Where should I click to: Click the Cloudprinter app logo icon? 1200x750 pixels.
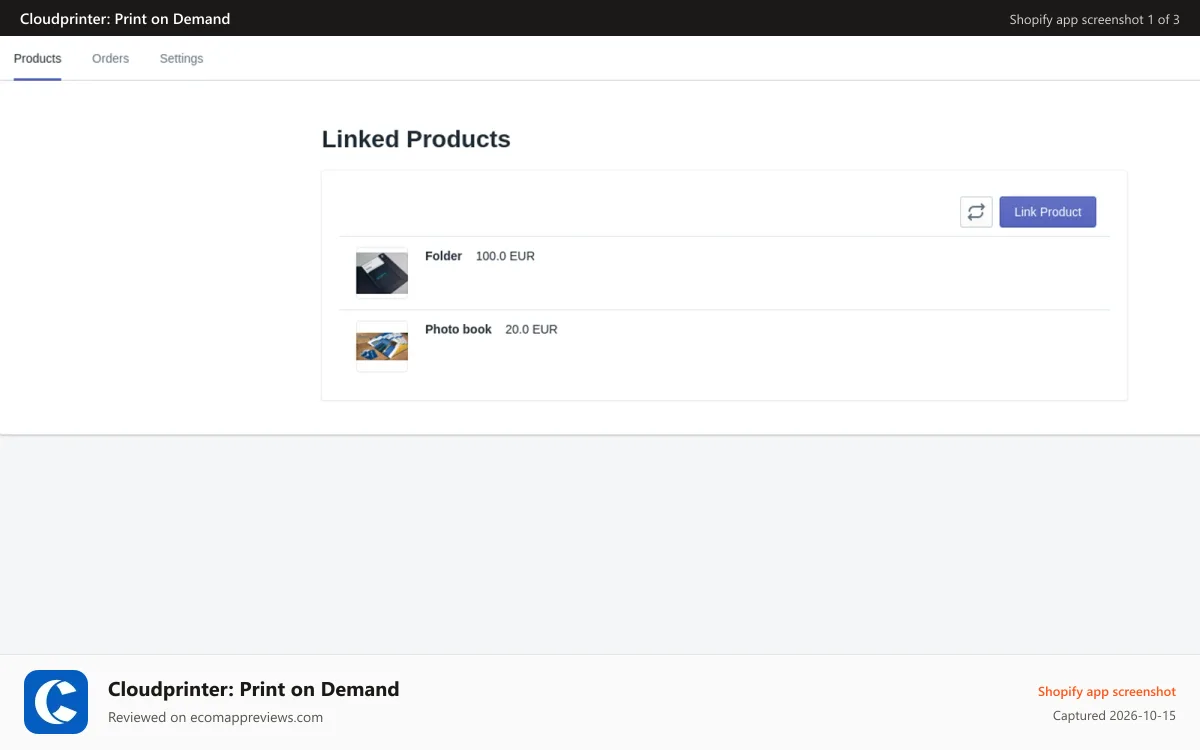tap(56, 702)
